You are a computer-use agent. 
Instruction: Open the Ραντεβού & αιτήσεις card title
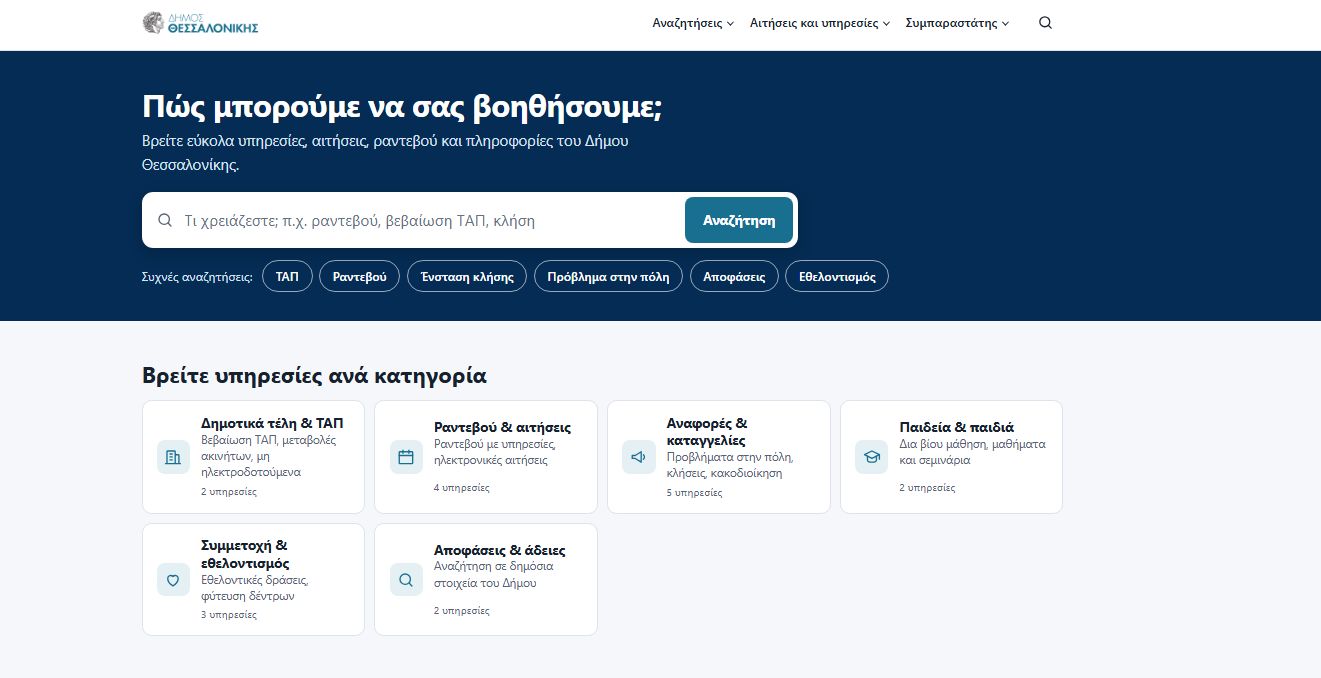502,427
